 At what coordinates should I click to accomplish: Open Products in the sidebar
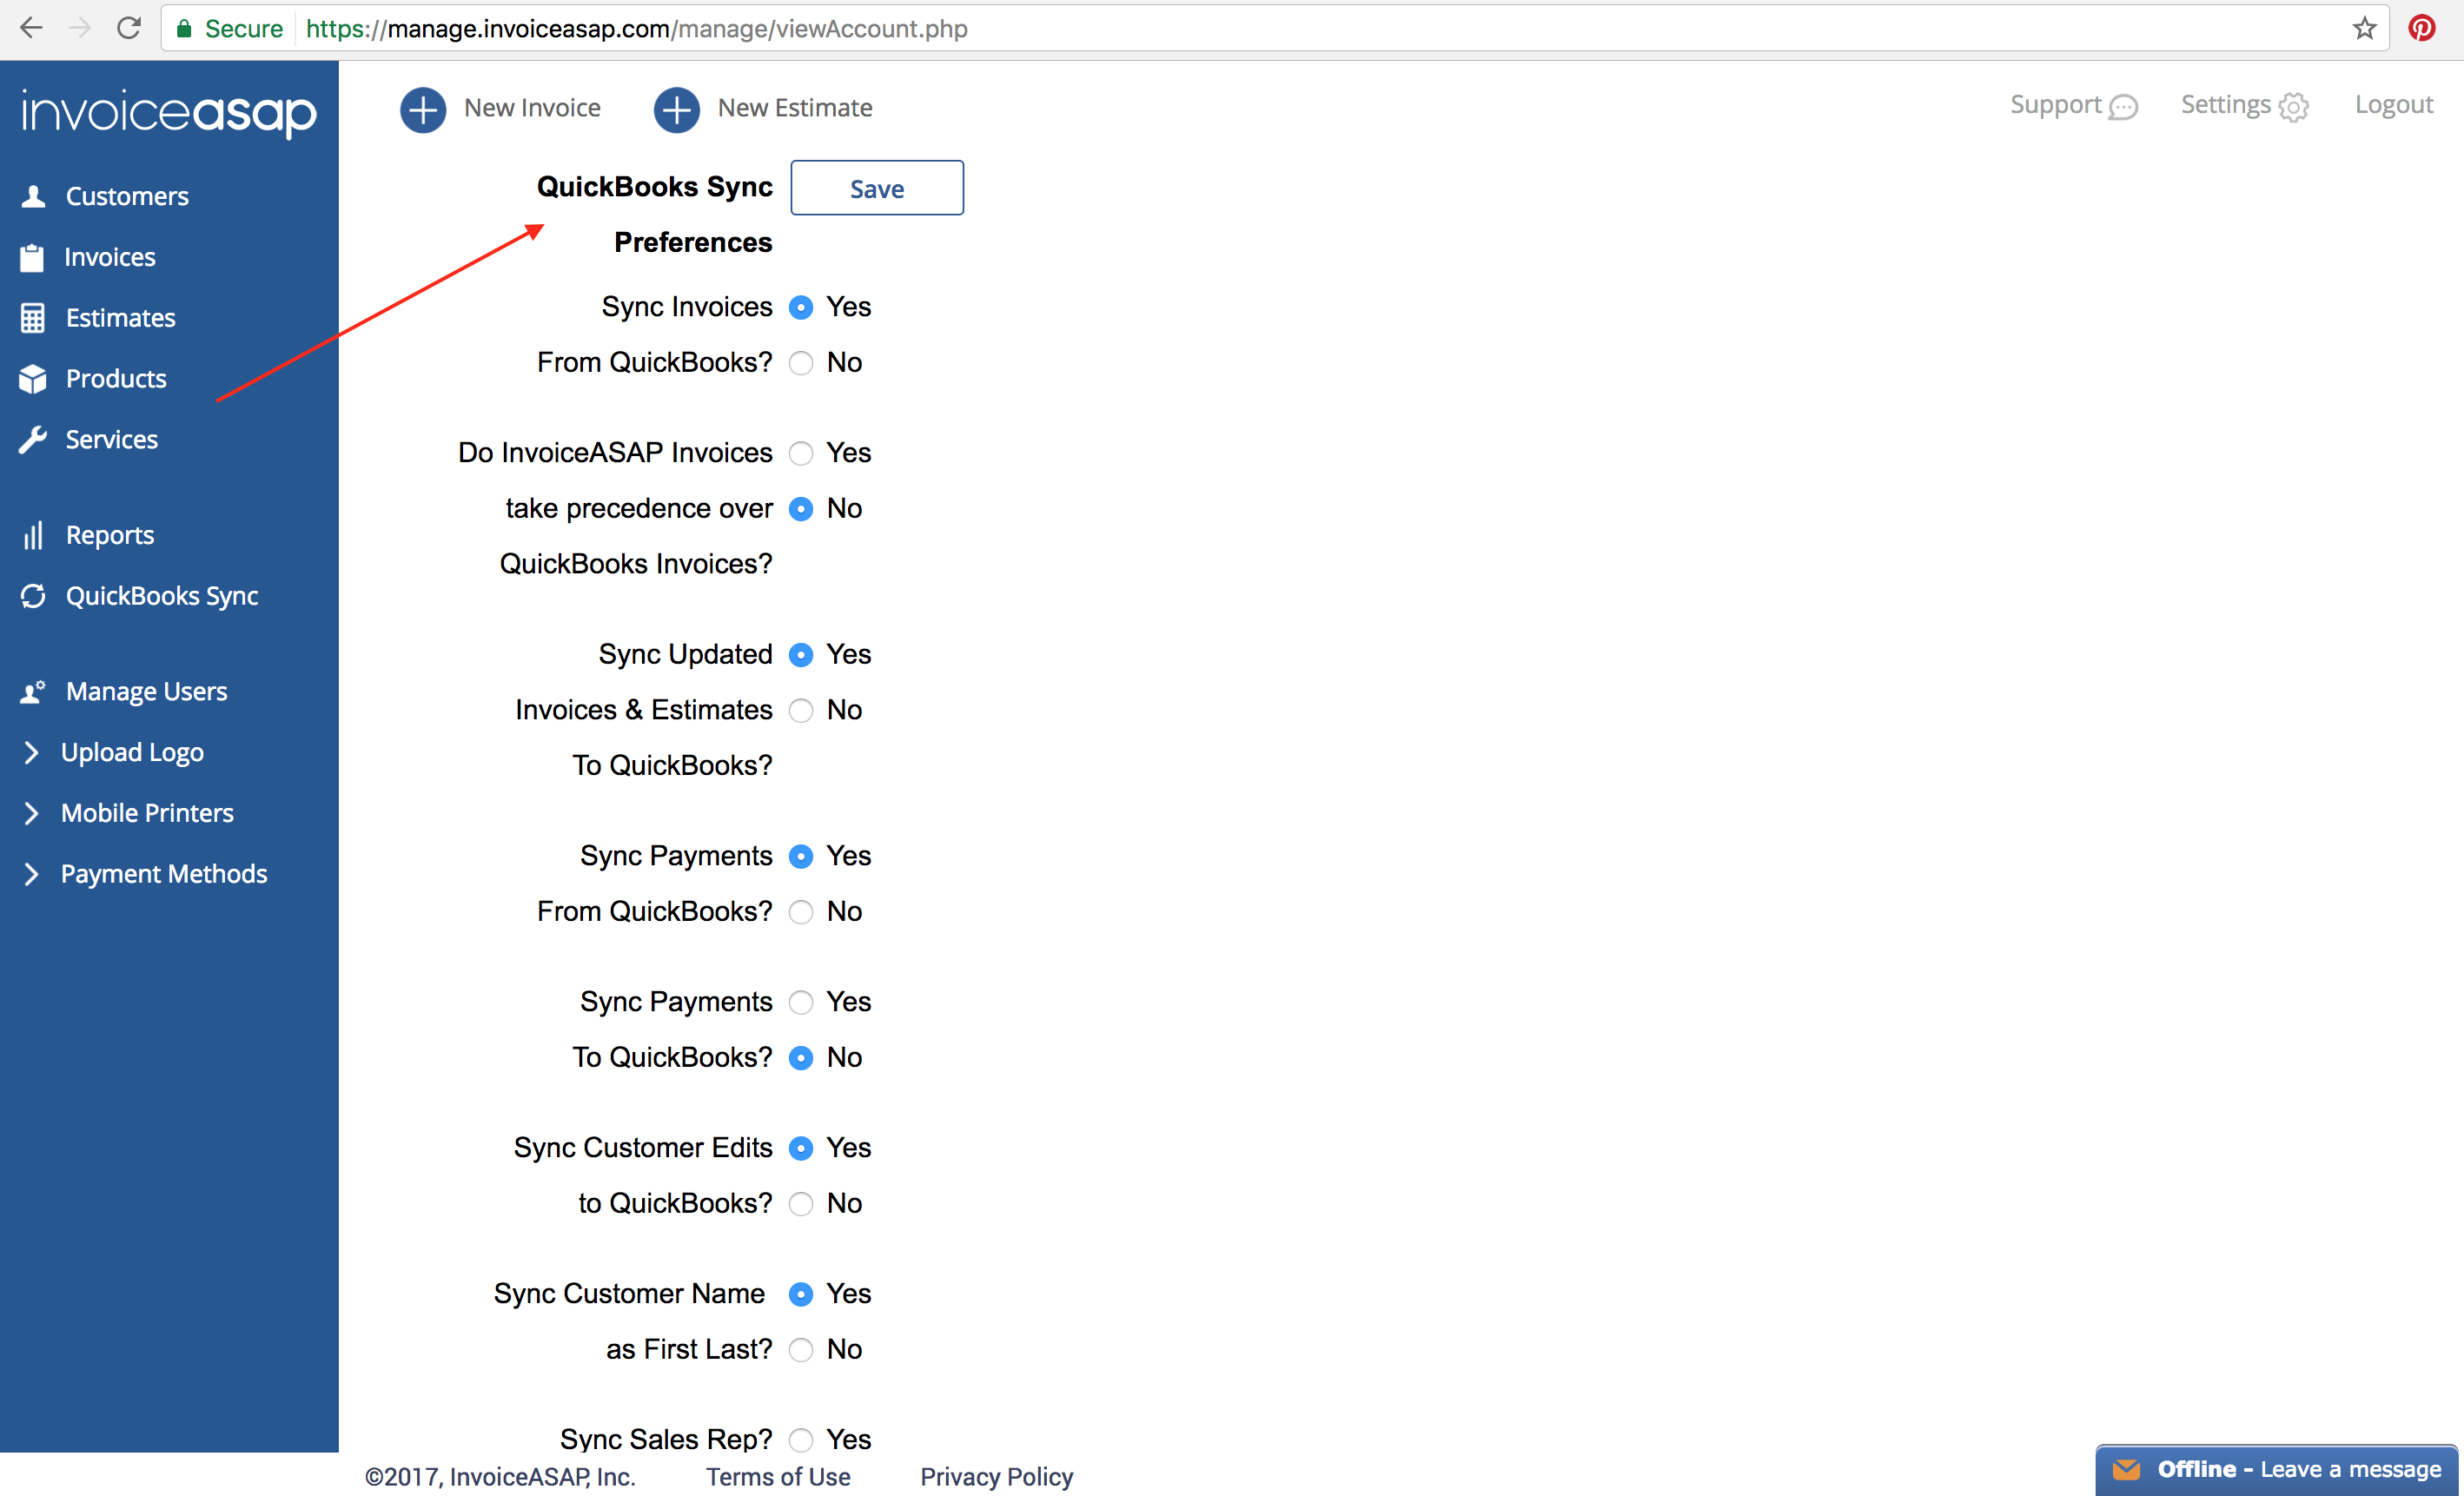click(x=116, y=379)
